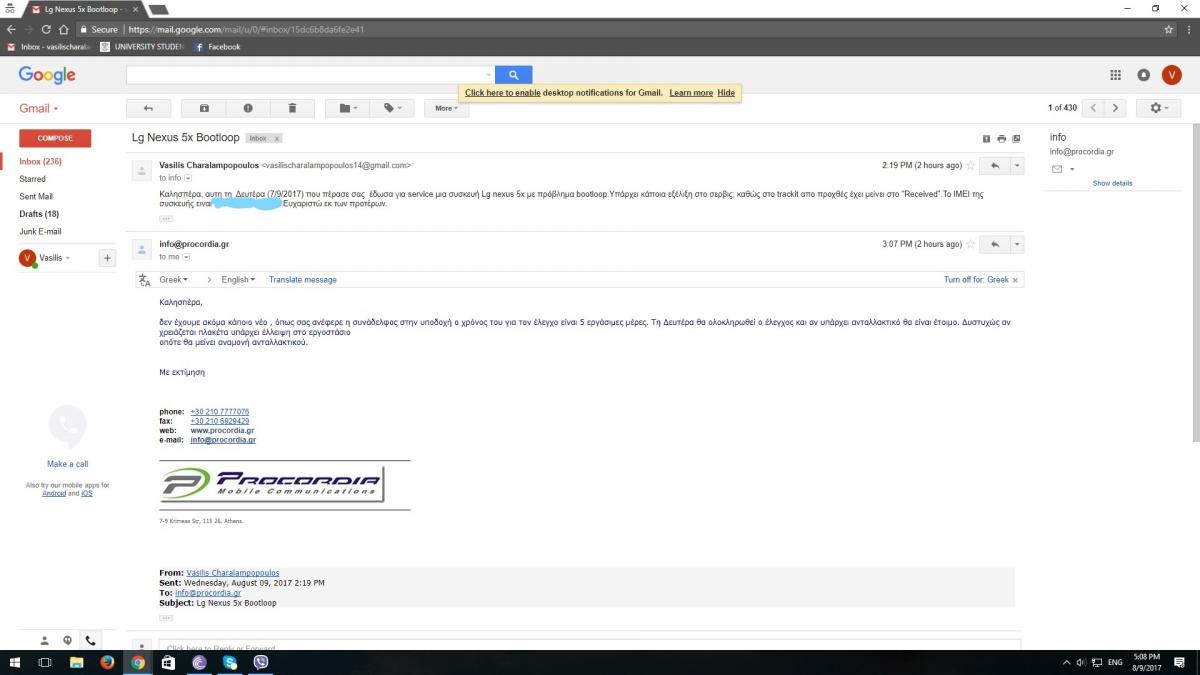
Task: Remove the Inbox label with its x
Action: point(277,138)
